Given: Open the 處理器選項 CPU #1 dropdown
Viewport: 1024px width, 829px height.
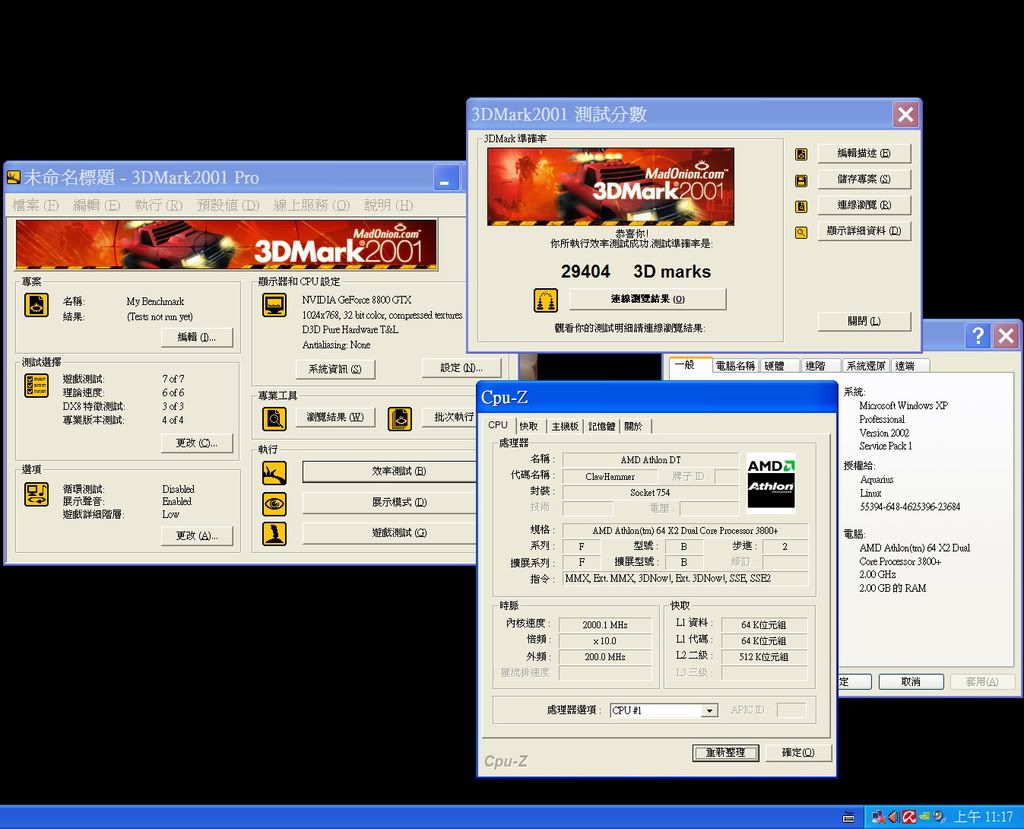Looking at the screenshot, I should tap(709, 711).
